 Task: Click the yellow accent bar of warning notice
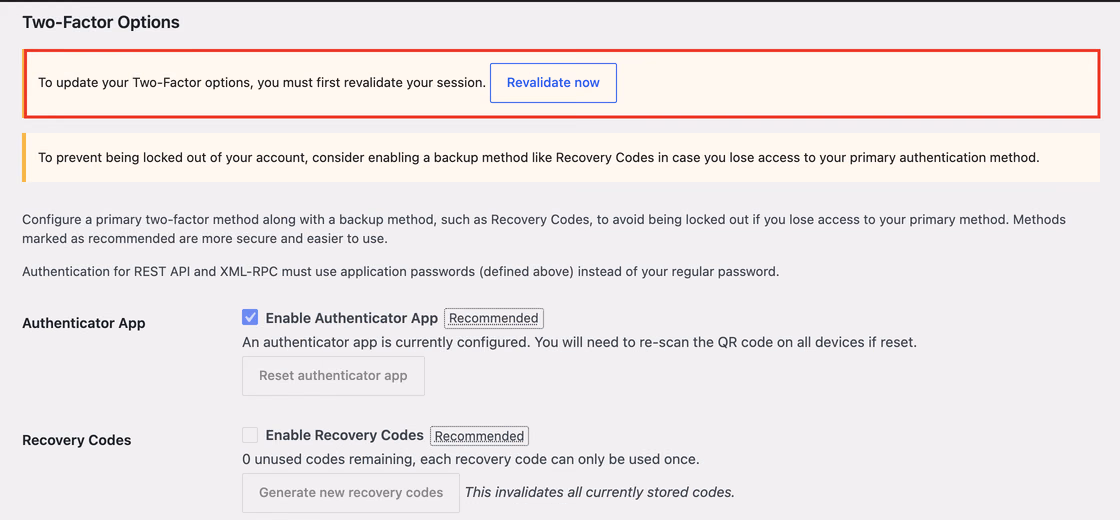coord(24,157)
